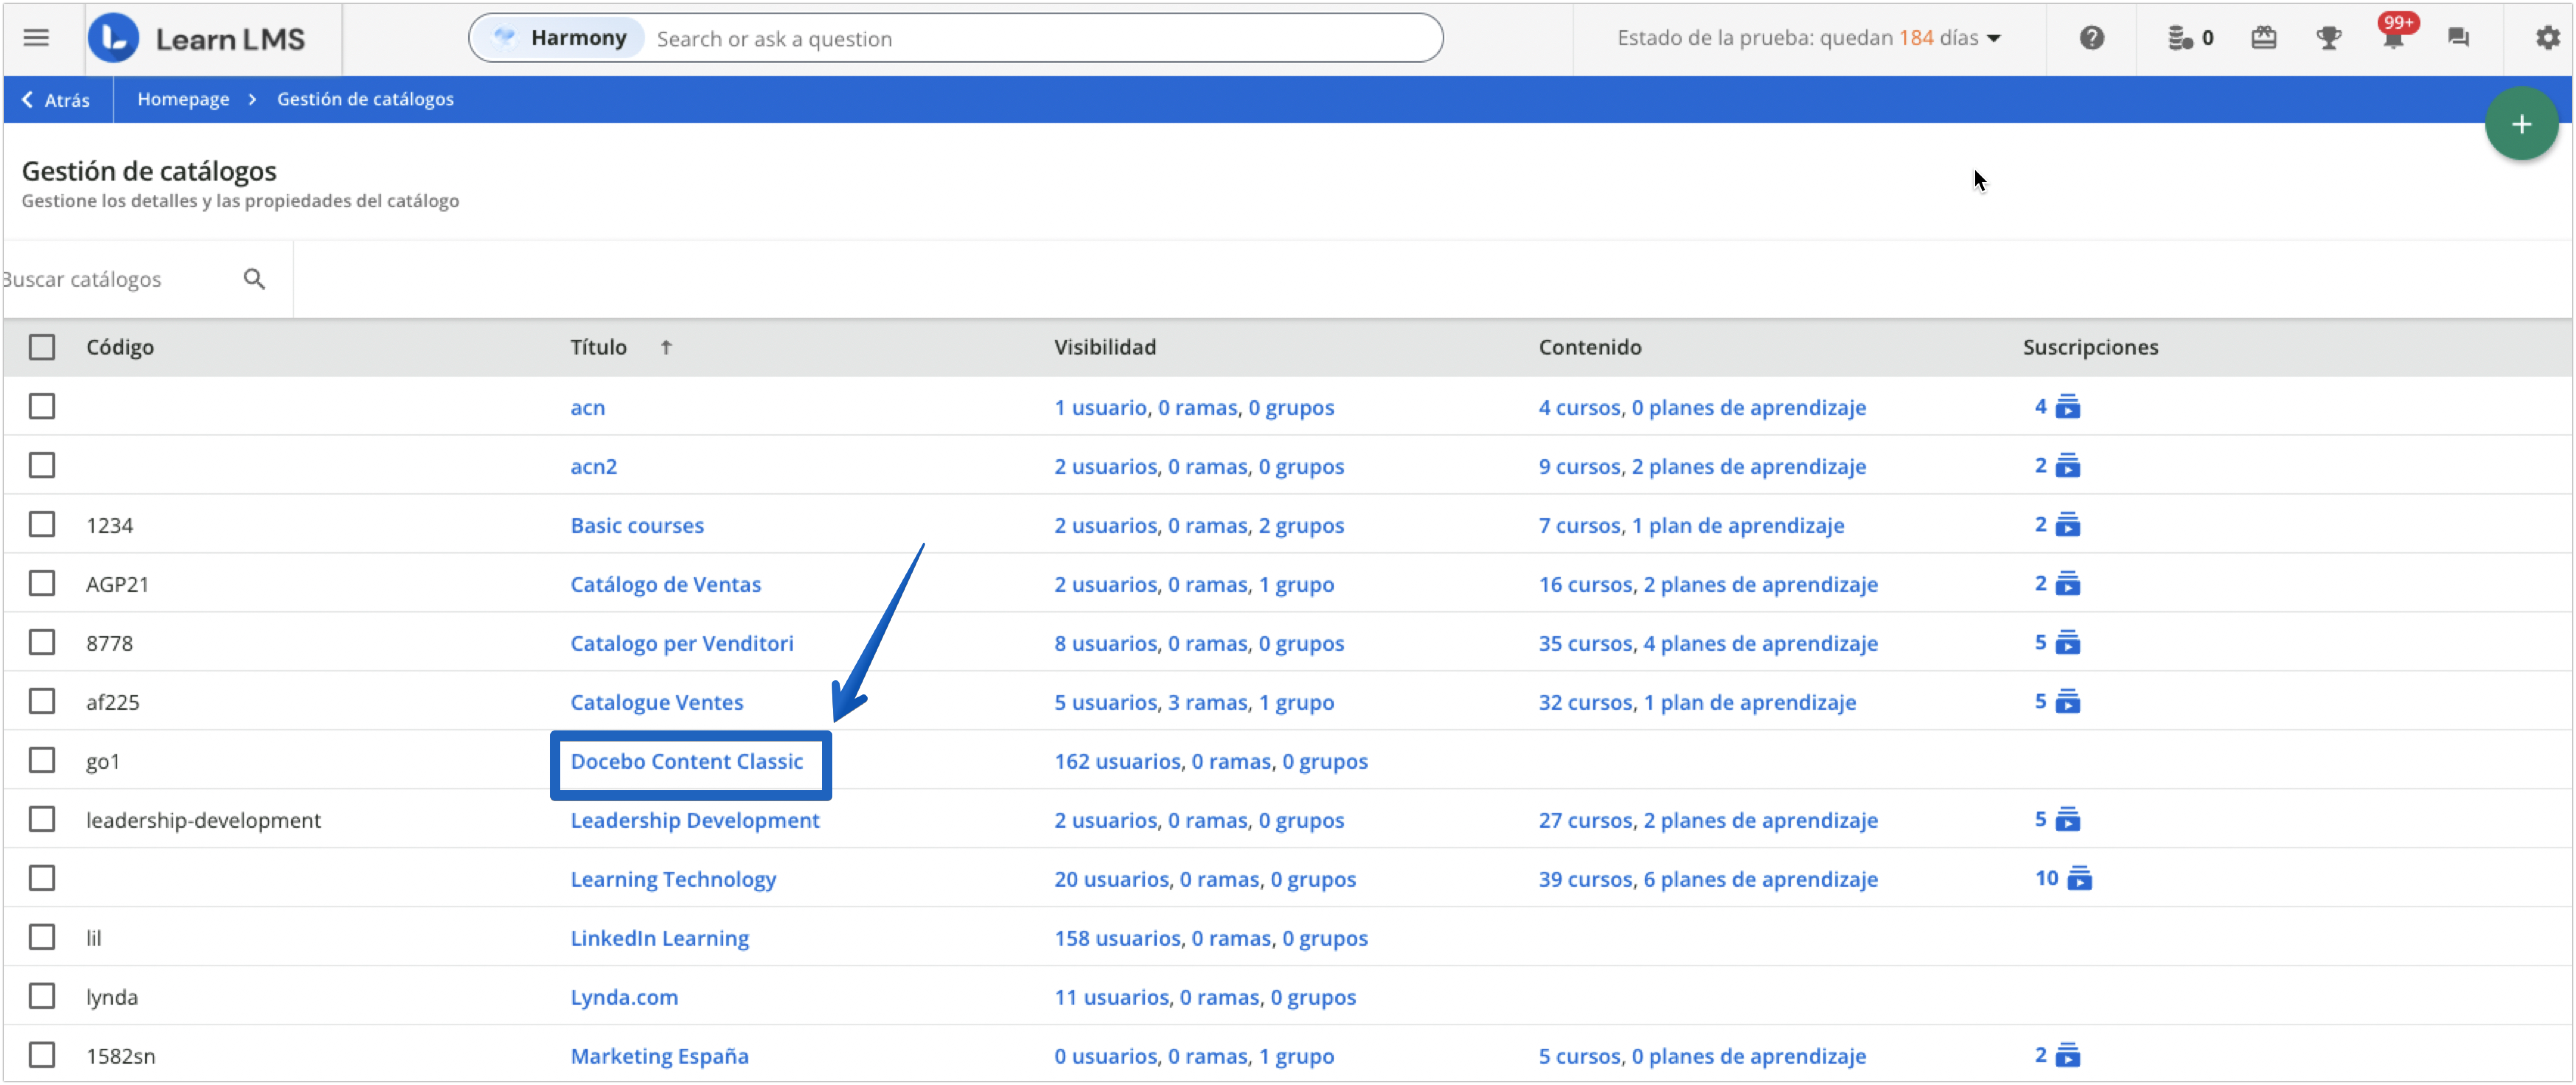Viewport: 2576px width, 1085px height.
Task: Open Homepage breadcrumb
Action: coord(183,99)
